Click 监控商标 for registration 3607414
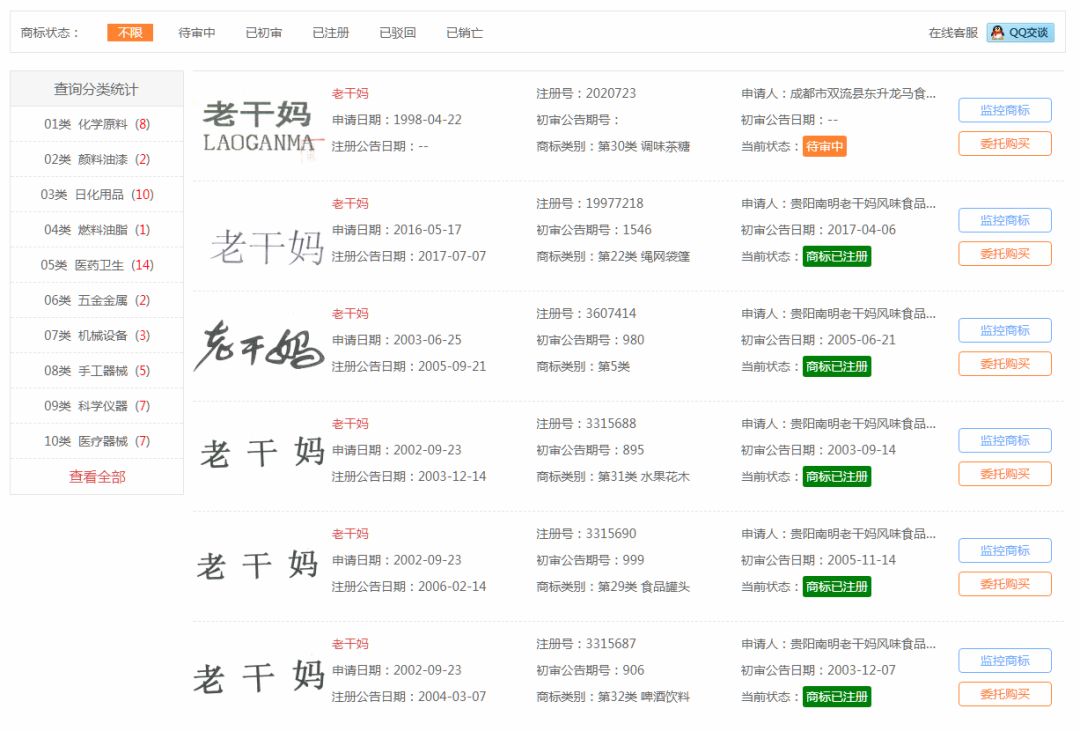 (x=1005, y=331)
